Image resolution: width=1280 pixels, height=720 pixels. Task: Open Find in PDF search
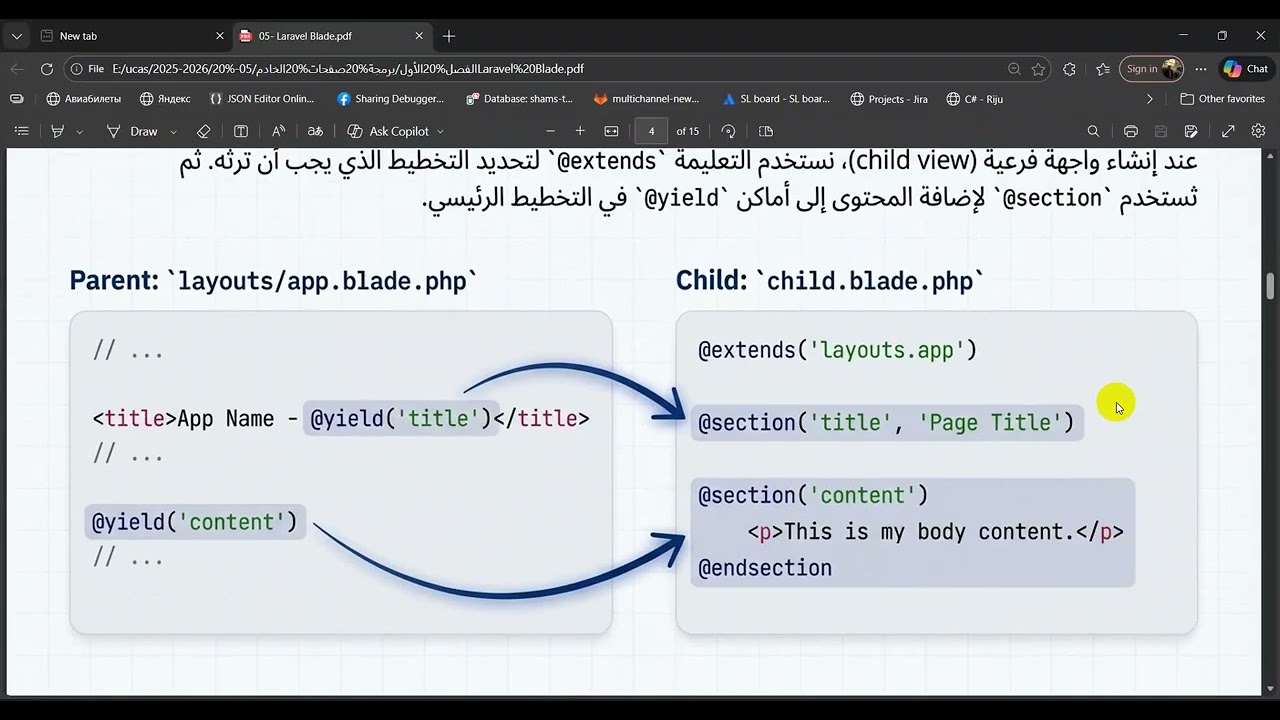click(1093, 131)
